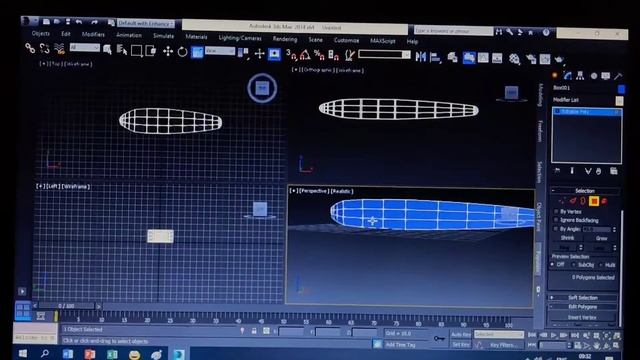Toggle Window/Crossing selection mode
Viewport: 640px width, 360px height.
coord(151,51)
